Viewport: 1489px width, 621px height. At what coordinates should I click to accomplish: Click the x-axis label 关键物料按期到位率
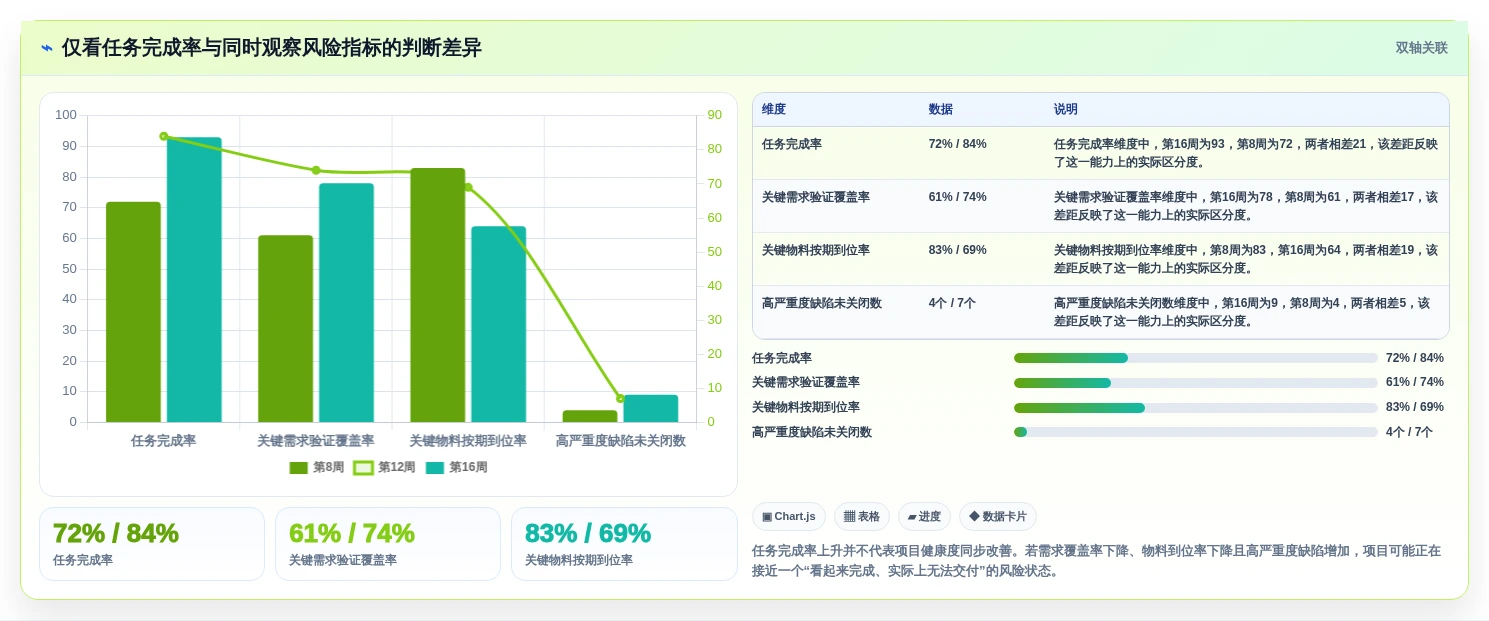[x=468, y=440]
